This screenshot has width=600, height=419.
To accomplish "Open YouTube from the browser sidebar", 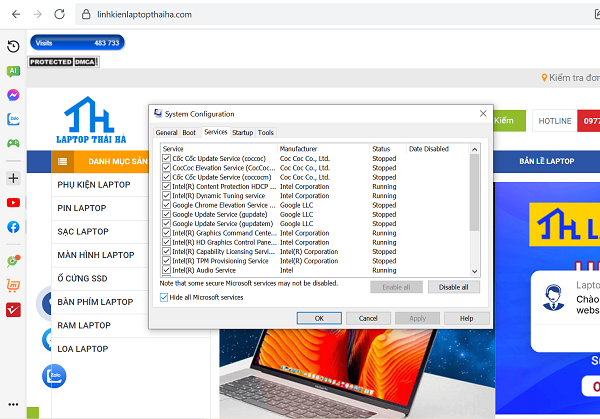I will [13, 203].
